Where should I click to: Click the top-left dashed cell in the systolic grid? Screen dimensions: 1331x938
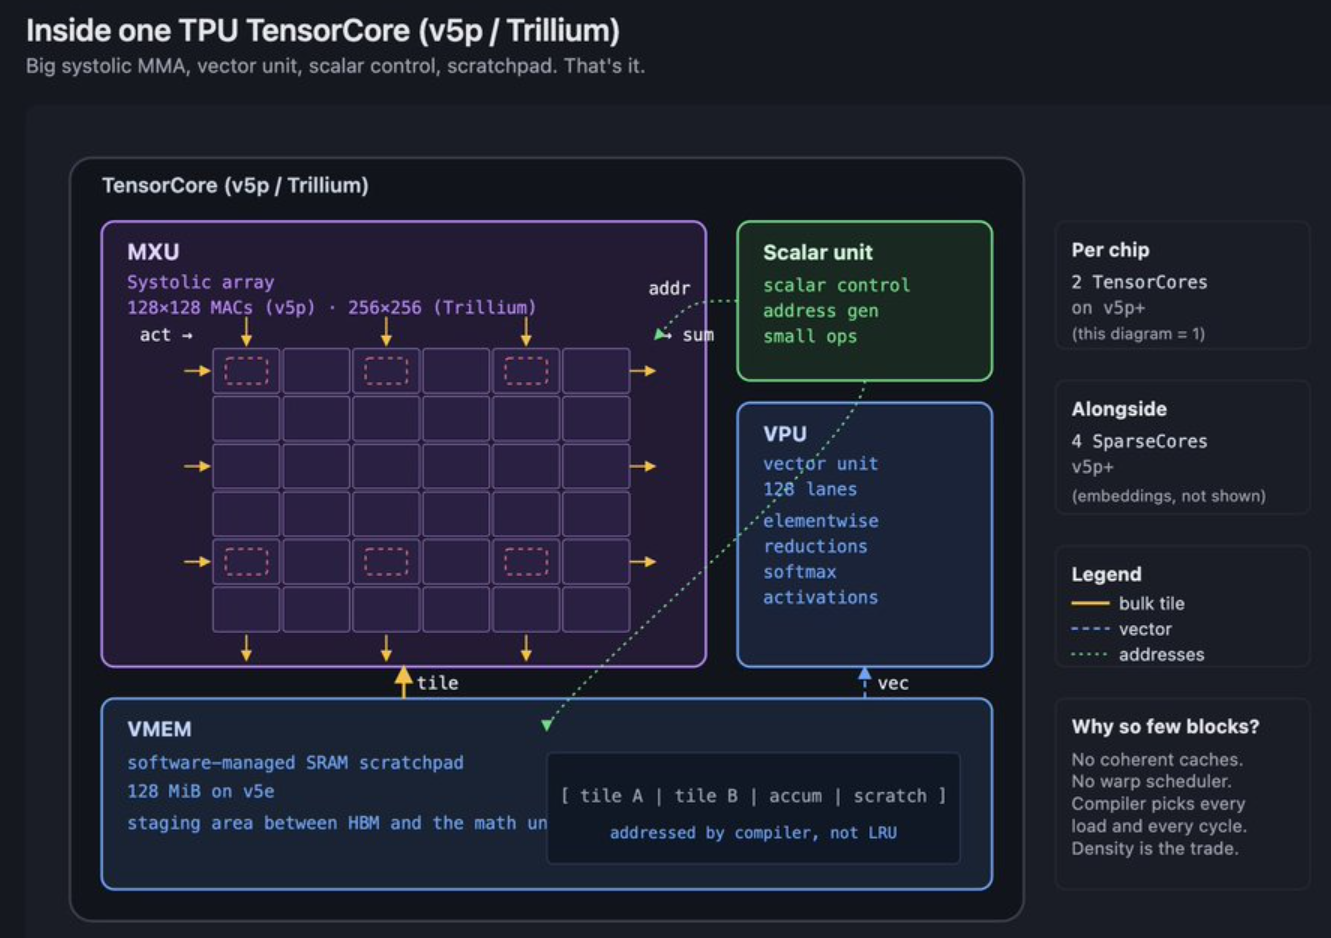[246, 371]
